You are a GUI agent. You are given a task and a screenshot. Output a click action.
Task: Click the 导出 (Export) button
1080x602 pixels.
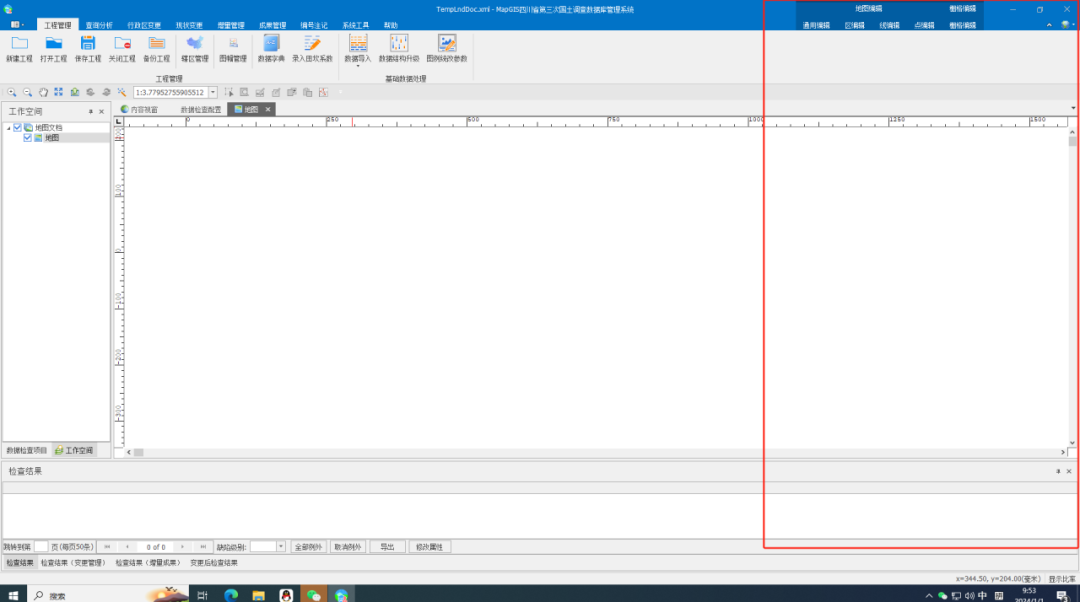[x=387, y=547]
